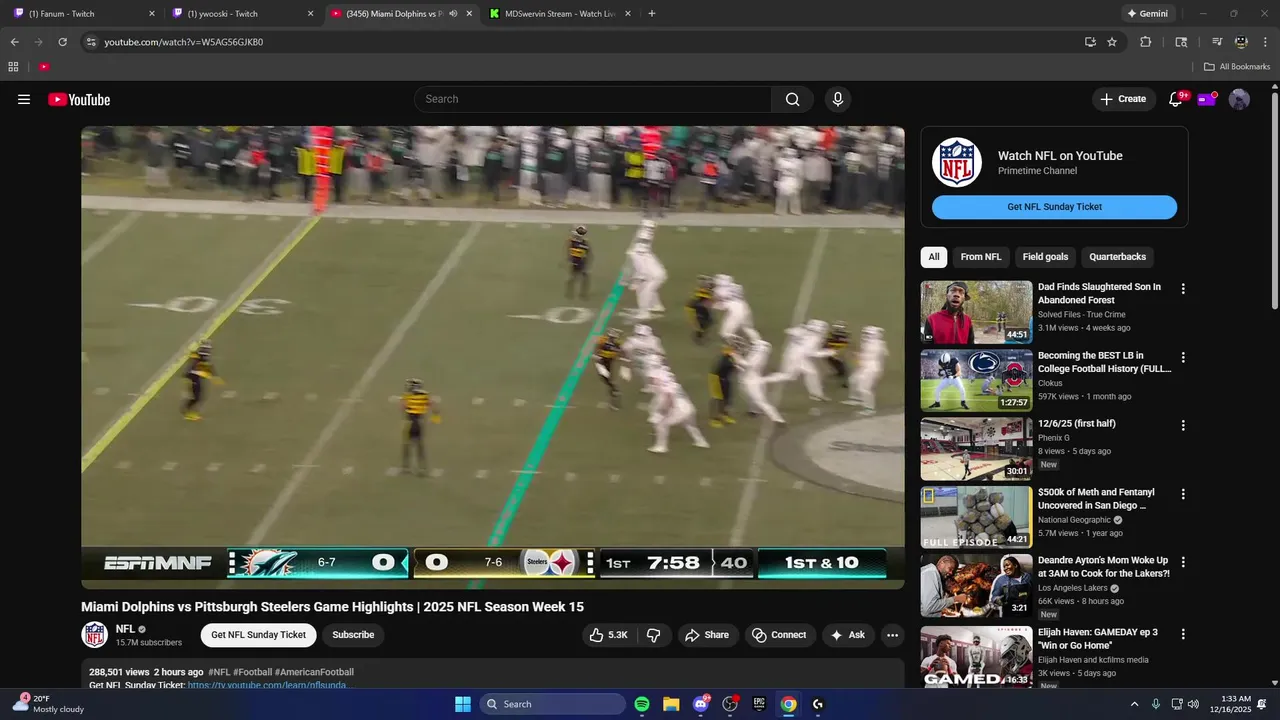Screen dimensions: 1280x720
Task: Open the YouTube account avatar menu
Action: (x=1239, y=99)
